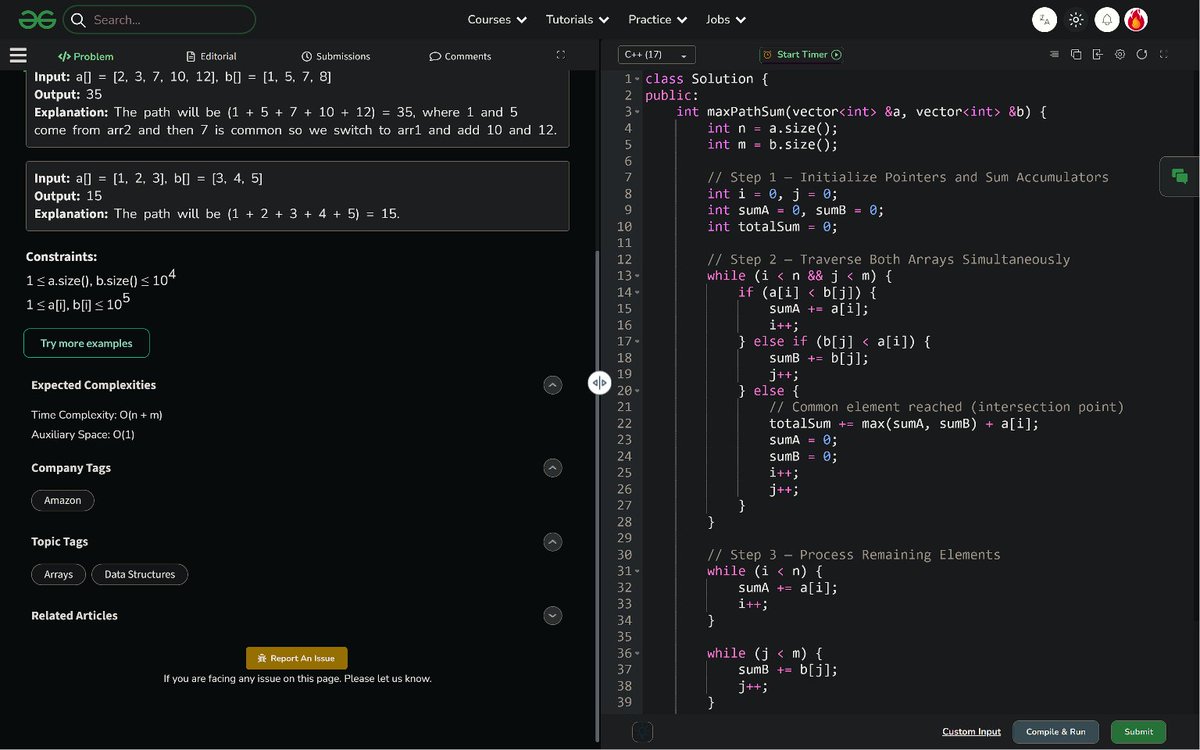Click the 'Time Complexity: O(n + m)' text

[97, 415]
